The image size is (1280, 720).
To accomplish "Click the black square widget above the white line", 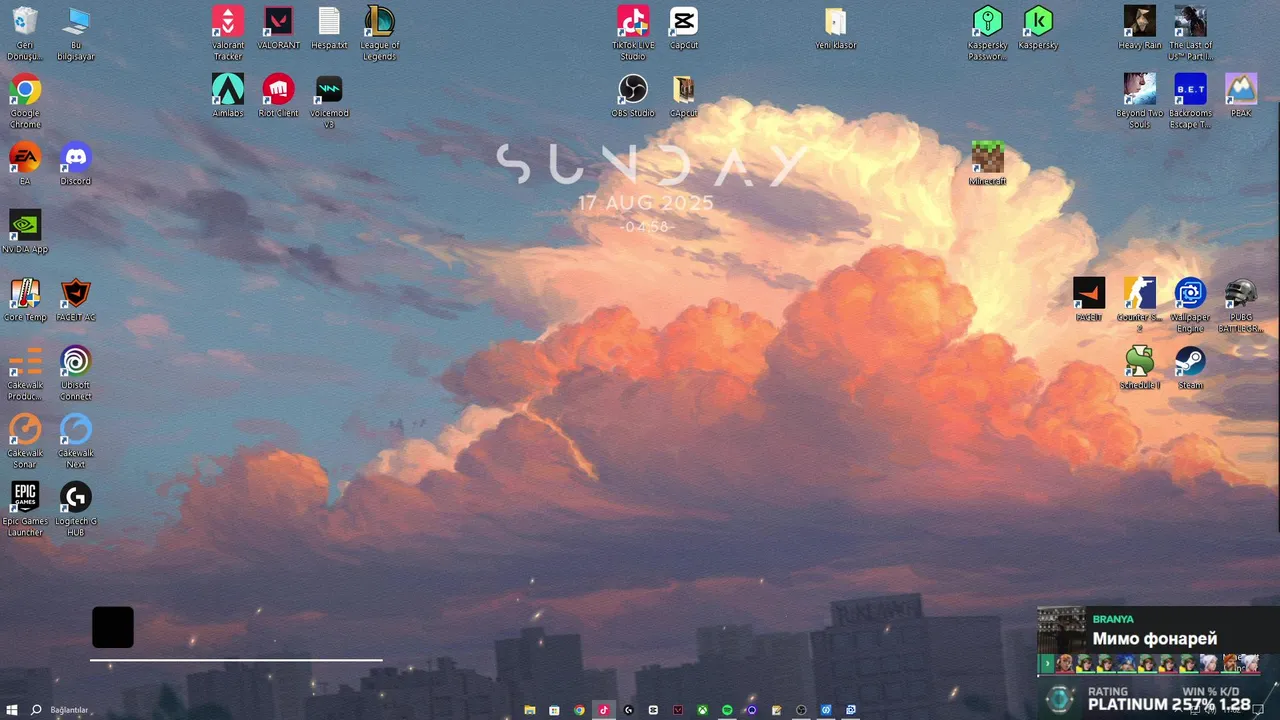I will tap(113, 627).
